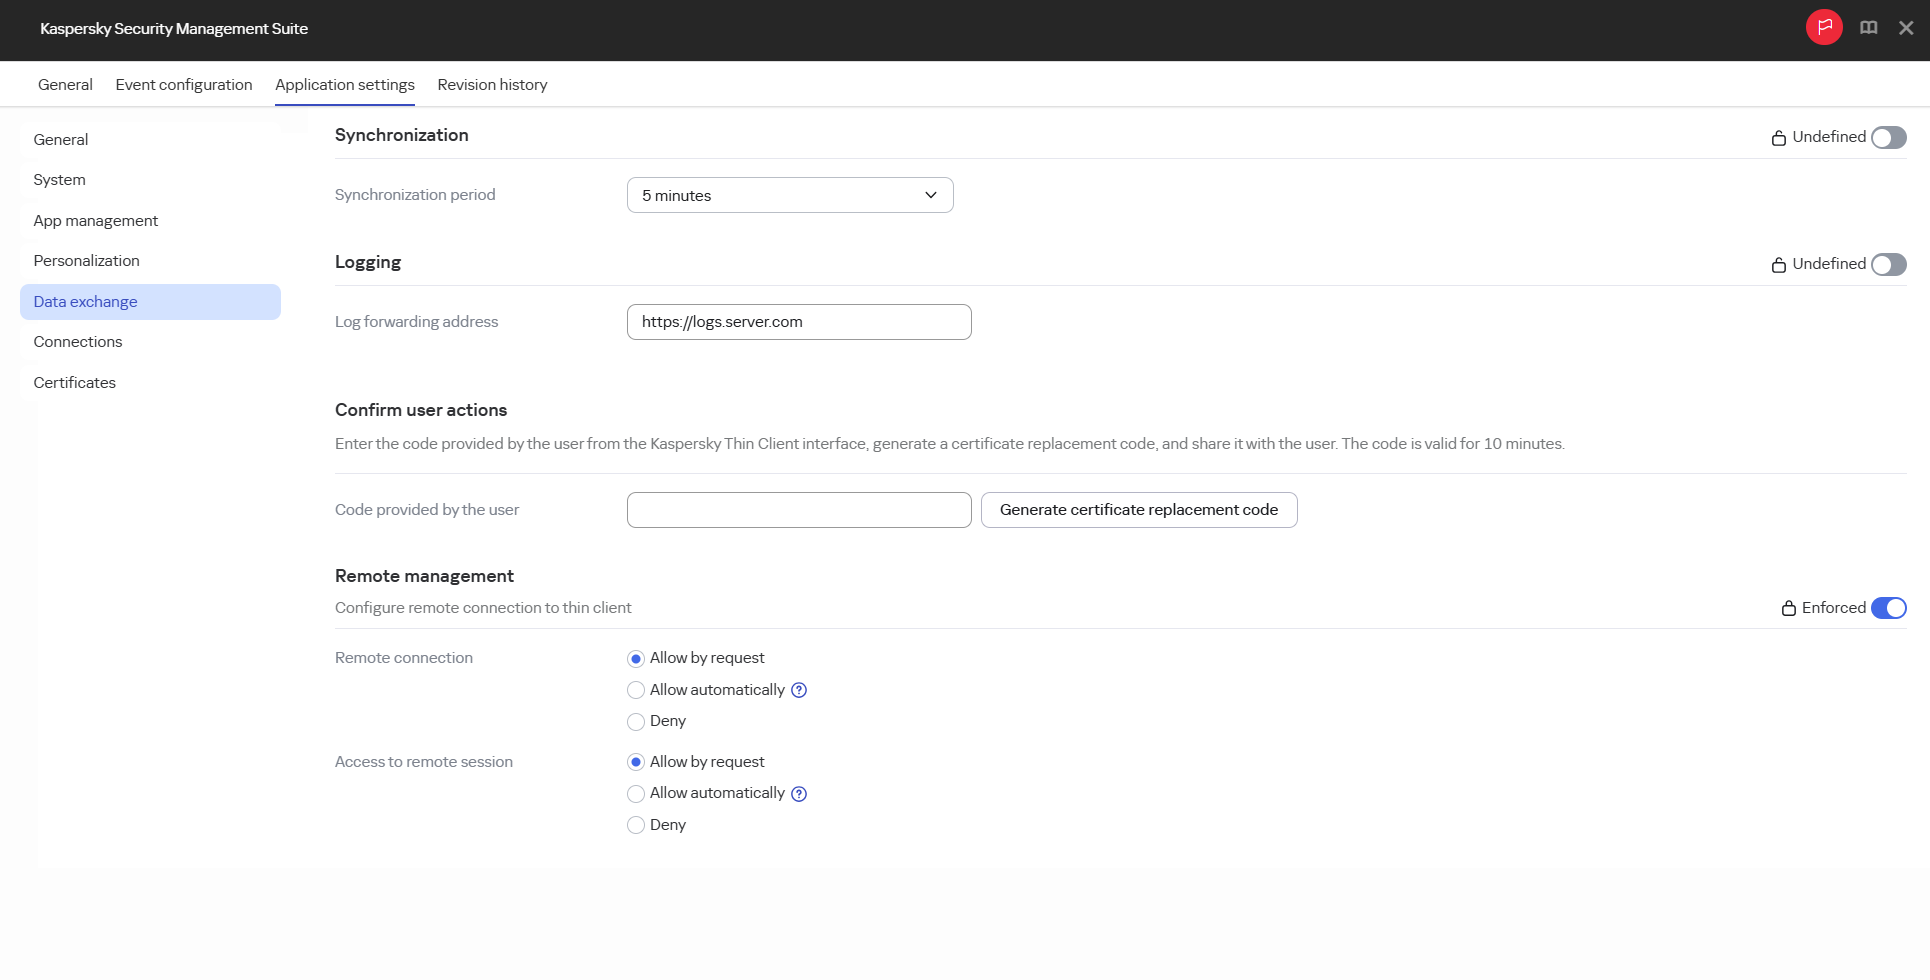Open the Certificates settings section
Image resolution: width=1930 pixels, height=980 pixels.
pos(74,382)
